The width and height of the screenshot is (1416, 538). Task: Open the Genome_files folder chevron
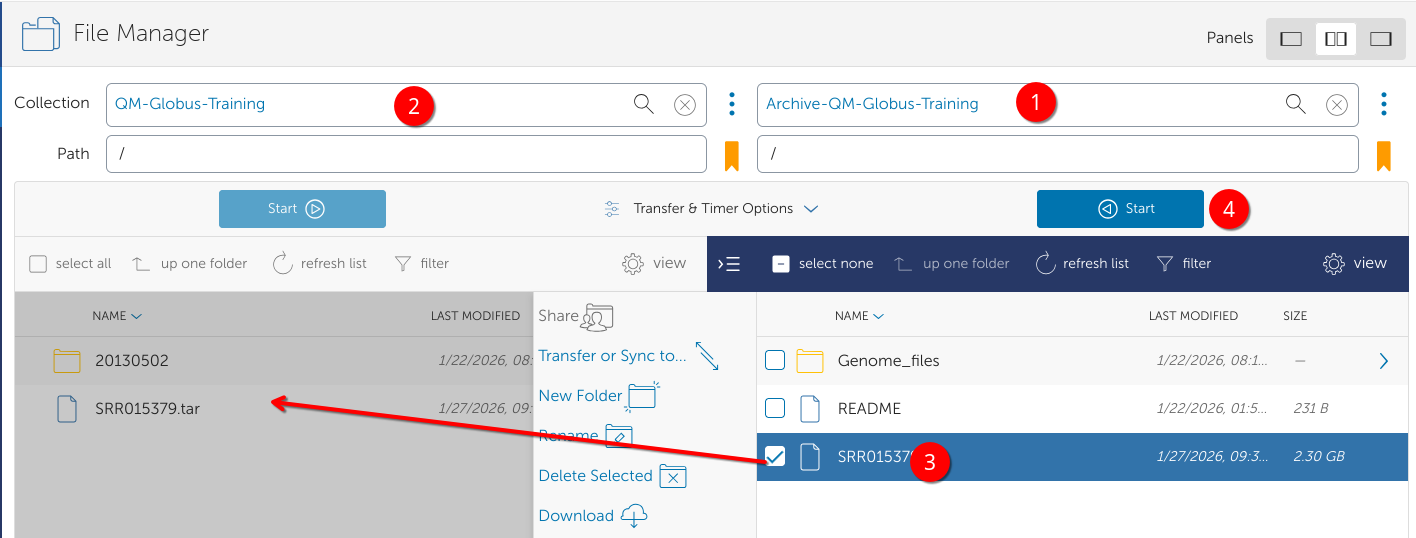click(1384, 361)
